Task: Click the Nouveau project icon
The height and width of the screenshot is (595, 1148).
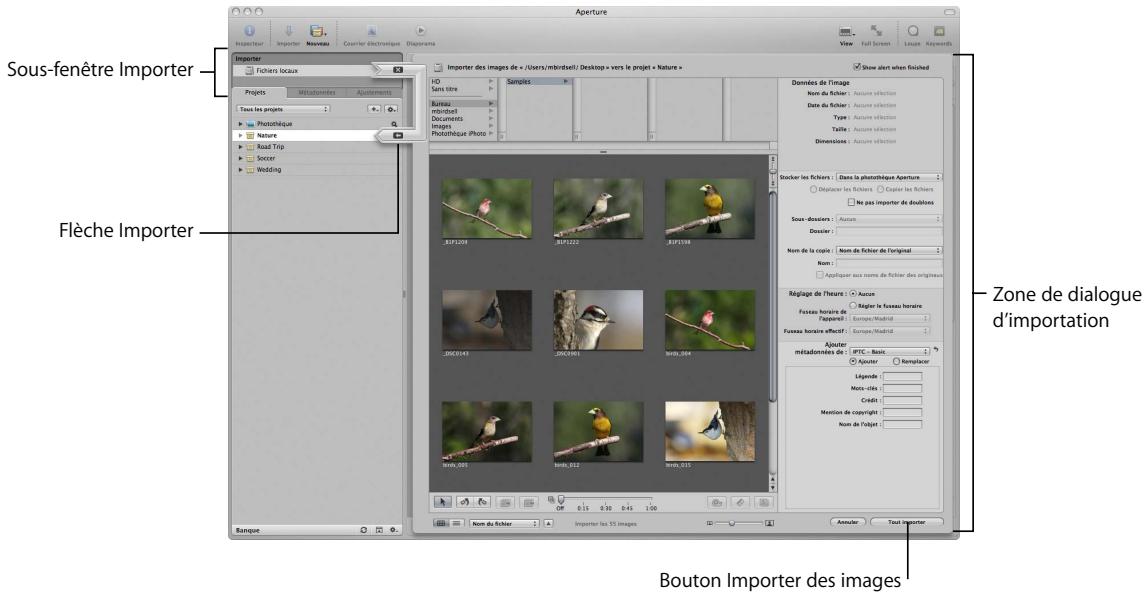Action: pyautogui.click(x=317, y=31)
